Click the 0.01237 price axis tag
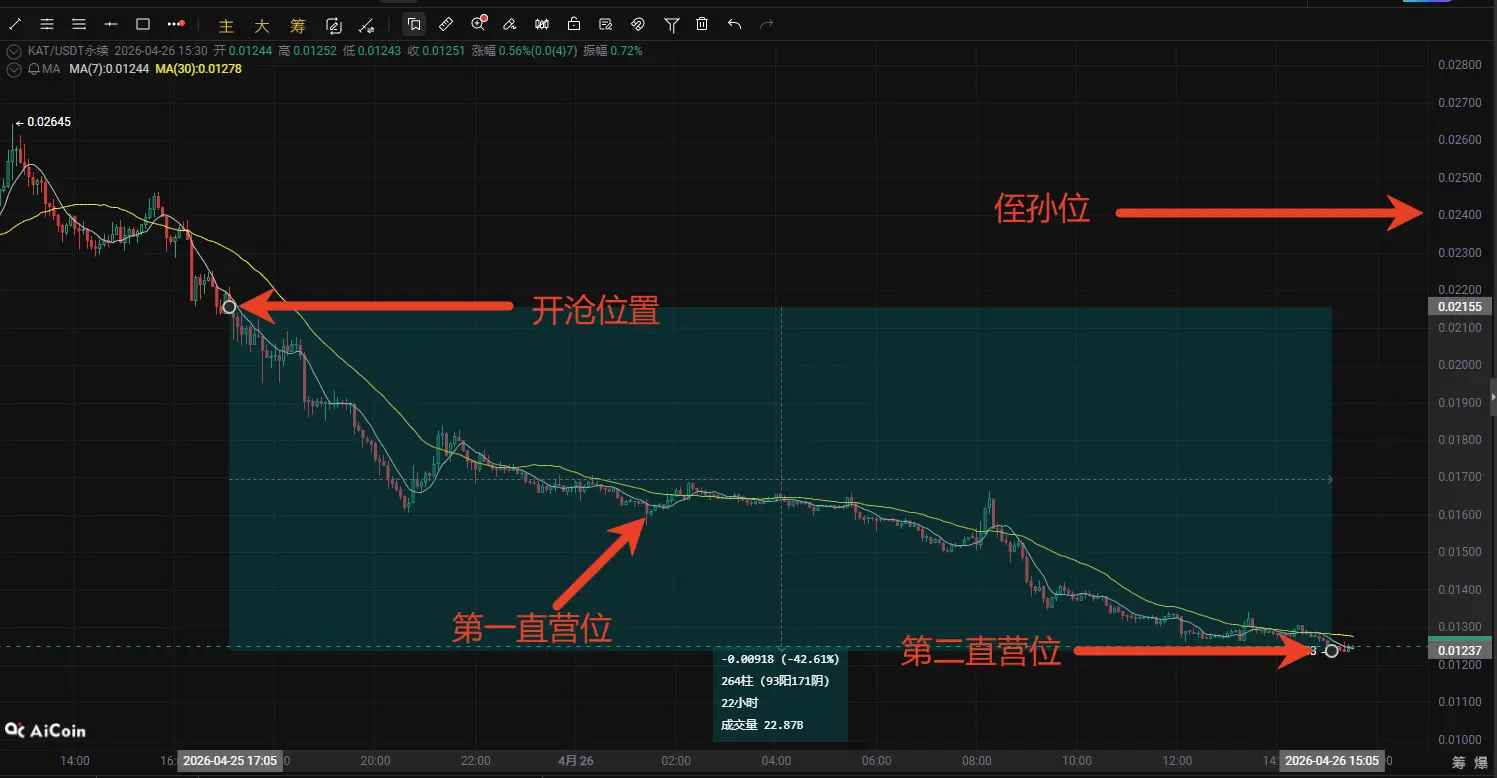The width and height of the screenshot is (1497, 778). (1460, 651)
